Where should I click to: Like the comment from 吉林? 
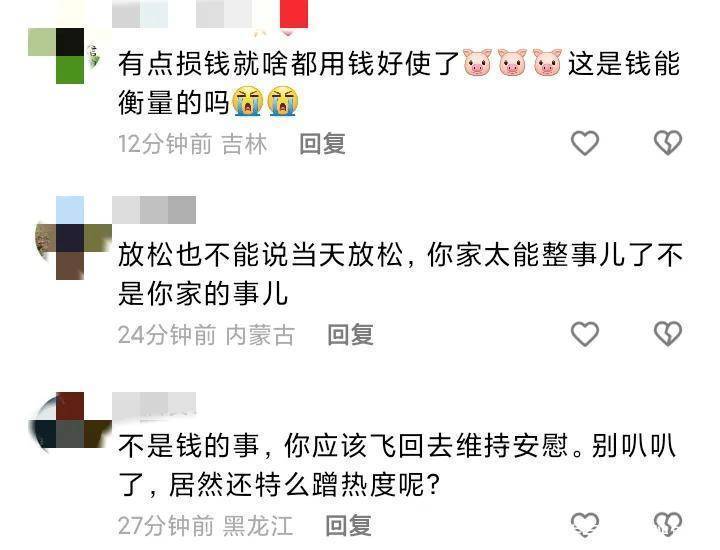(x=585, y=143)
